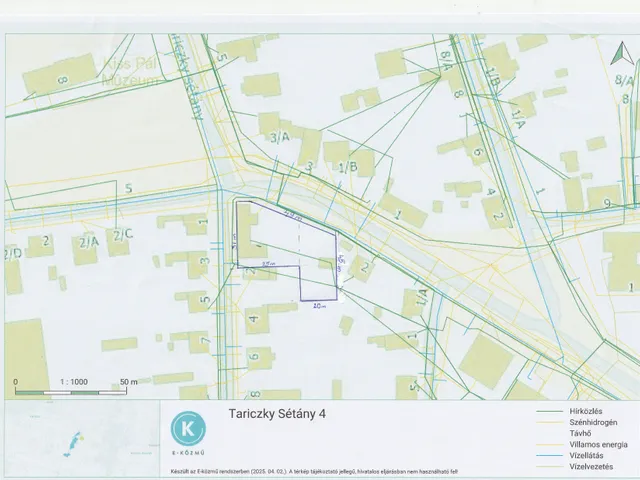Click the "Tariczky Sétány 4" map title

pos(277,414)
